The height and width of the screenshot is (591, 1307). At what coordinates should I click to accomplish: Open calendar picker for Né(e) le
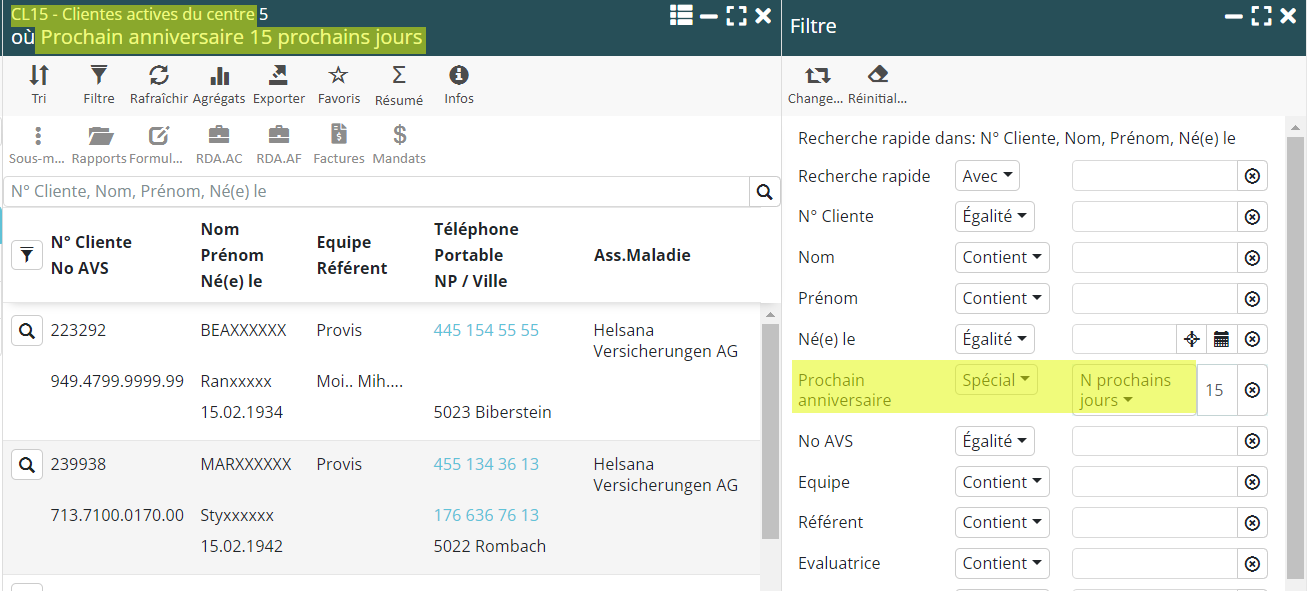pos(1221,339)
